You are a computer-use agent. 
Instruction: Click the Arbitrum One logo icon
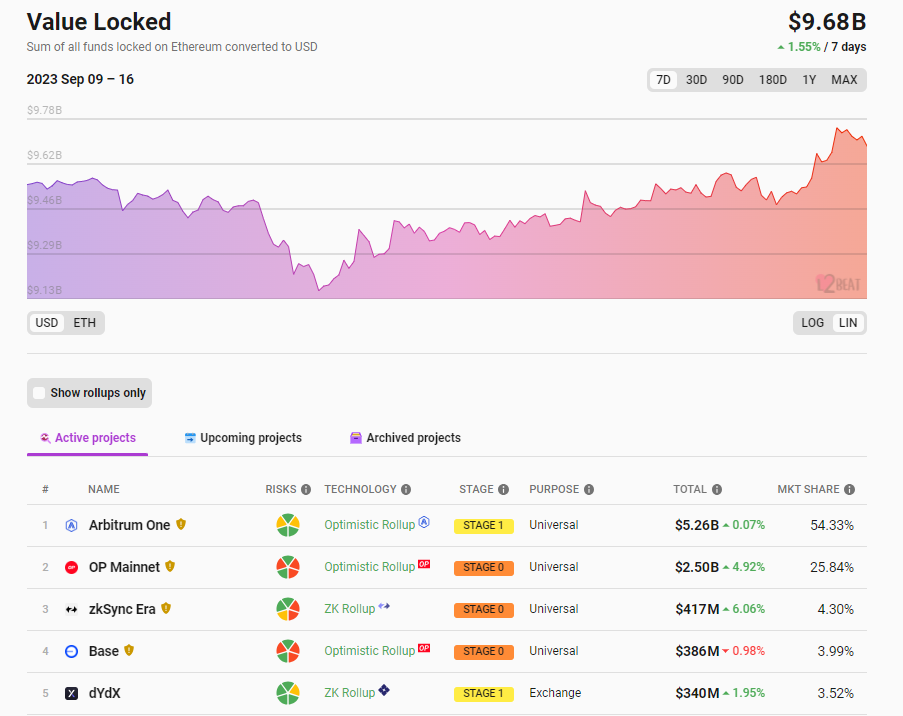pos(71,525)
